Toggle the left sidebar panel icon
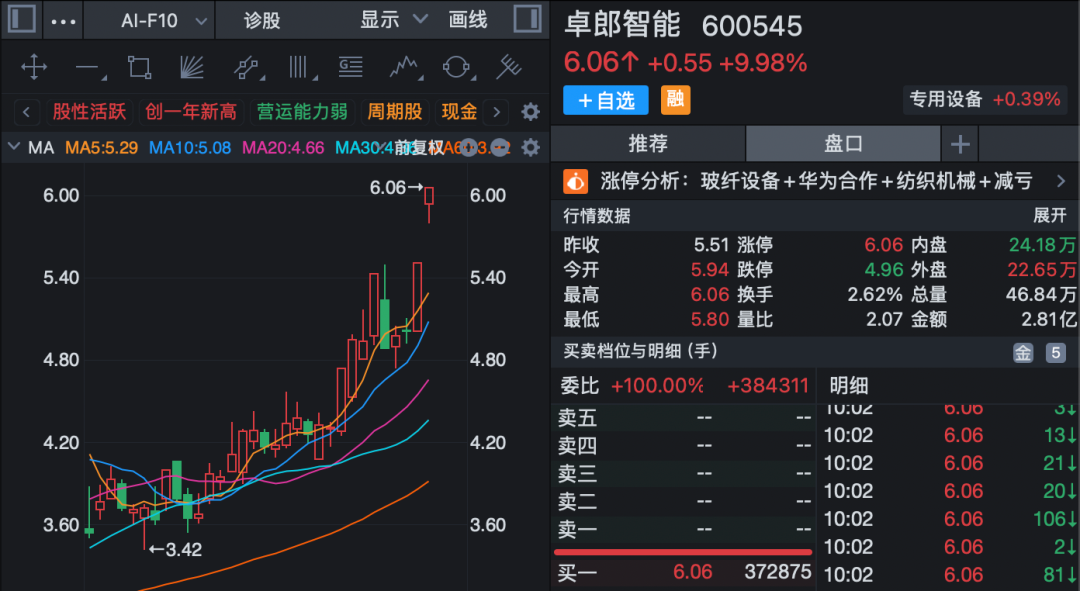The height and width of the screenshot is (591, 1080). click(x=21, y=19)
